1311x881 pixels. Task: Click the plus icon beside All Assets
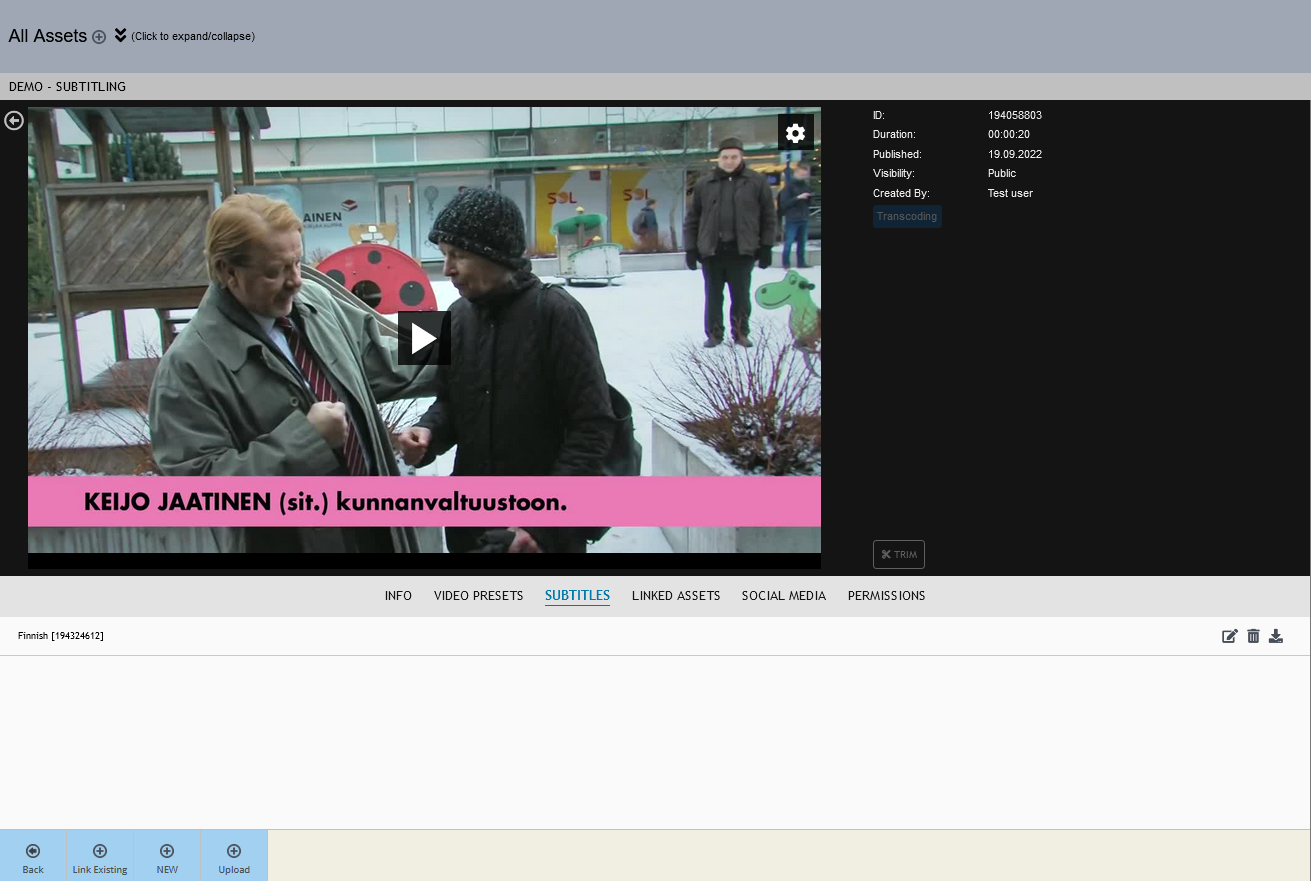(x=99, y=37)
